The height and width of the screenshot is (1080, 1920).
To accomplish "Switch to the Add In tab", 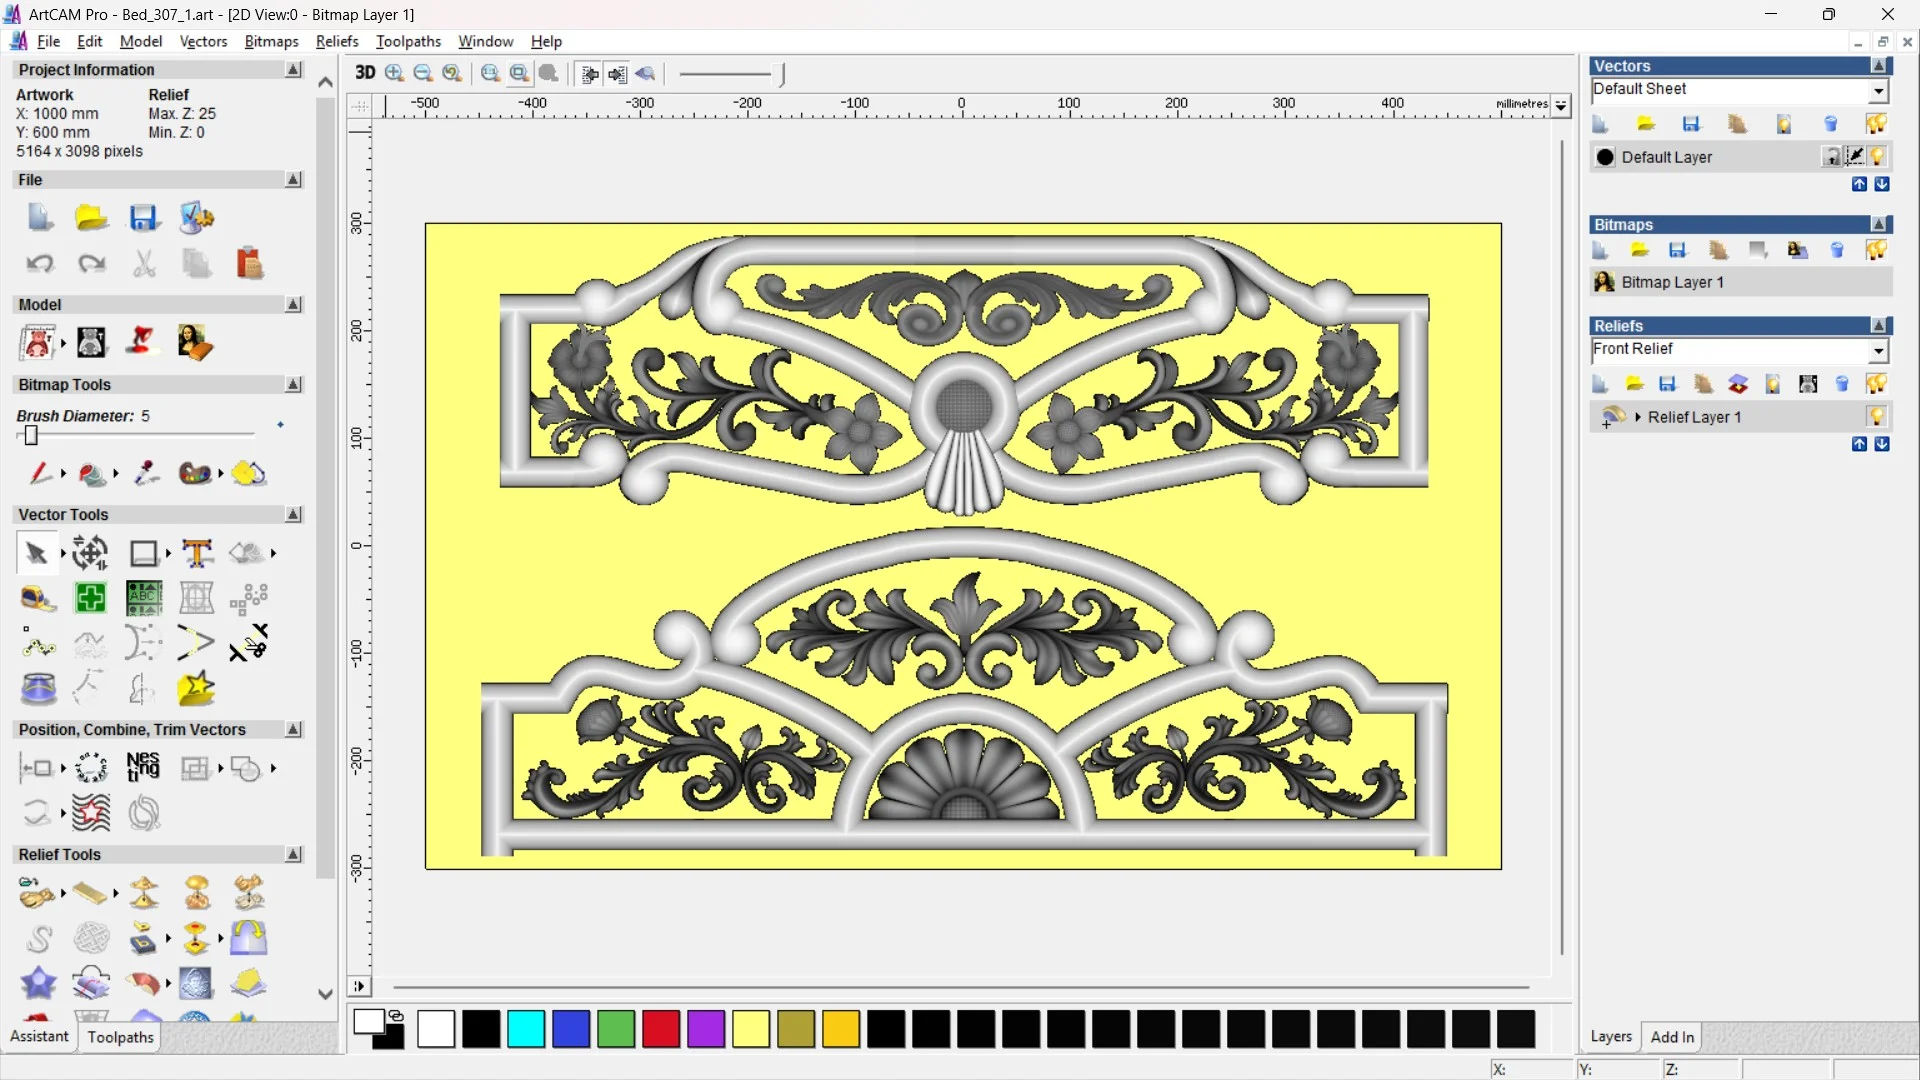I will click(x=1671, y=1037).
